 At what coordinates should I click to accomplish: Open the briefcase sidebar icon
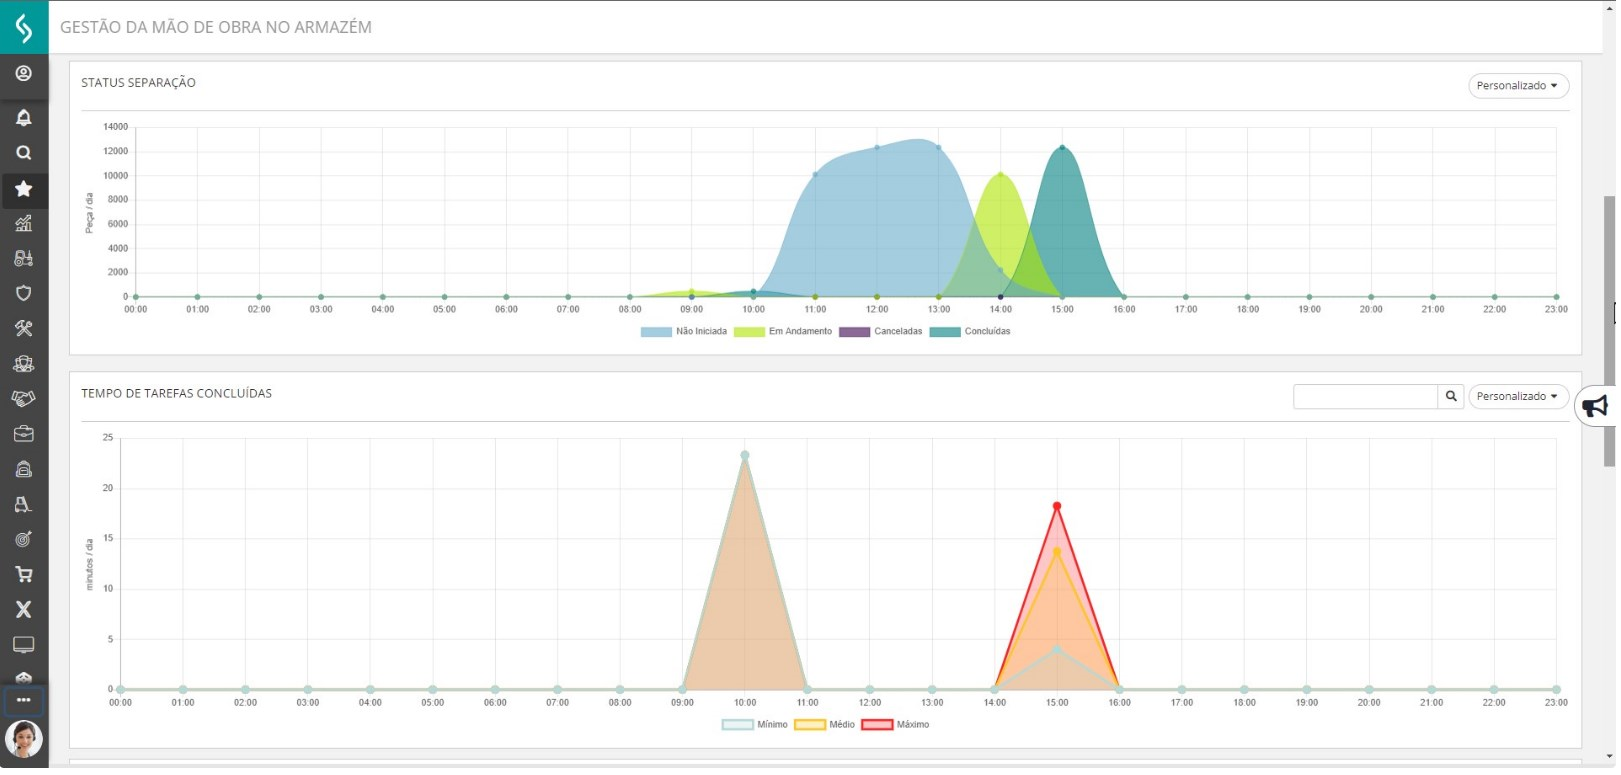point(24,434)
